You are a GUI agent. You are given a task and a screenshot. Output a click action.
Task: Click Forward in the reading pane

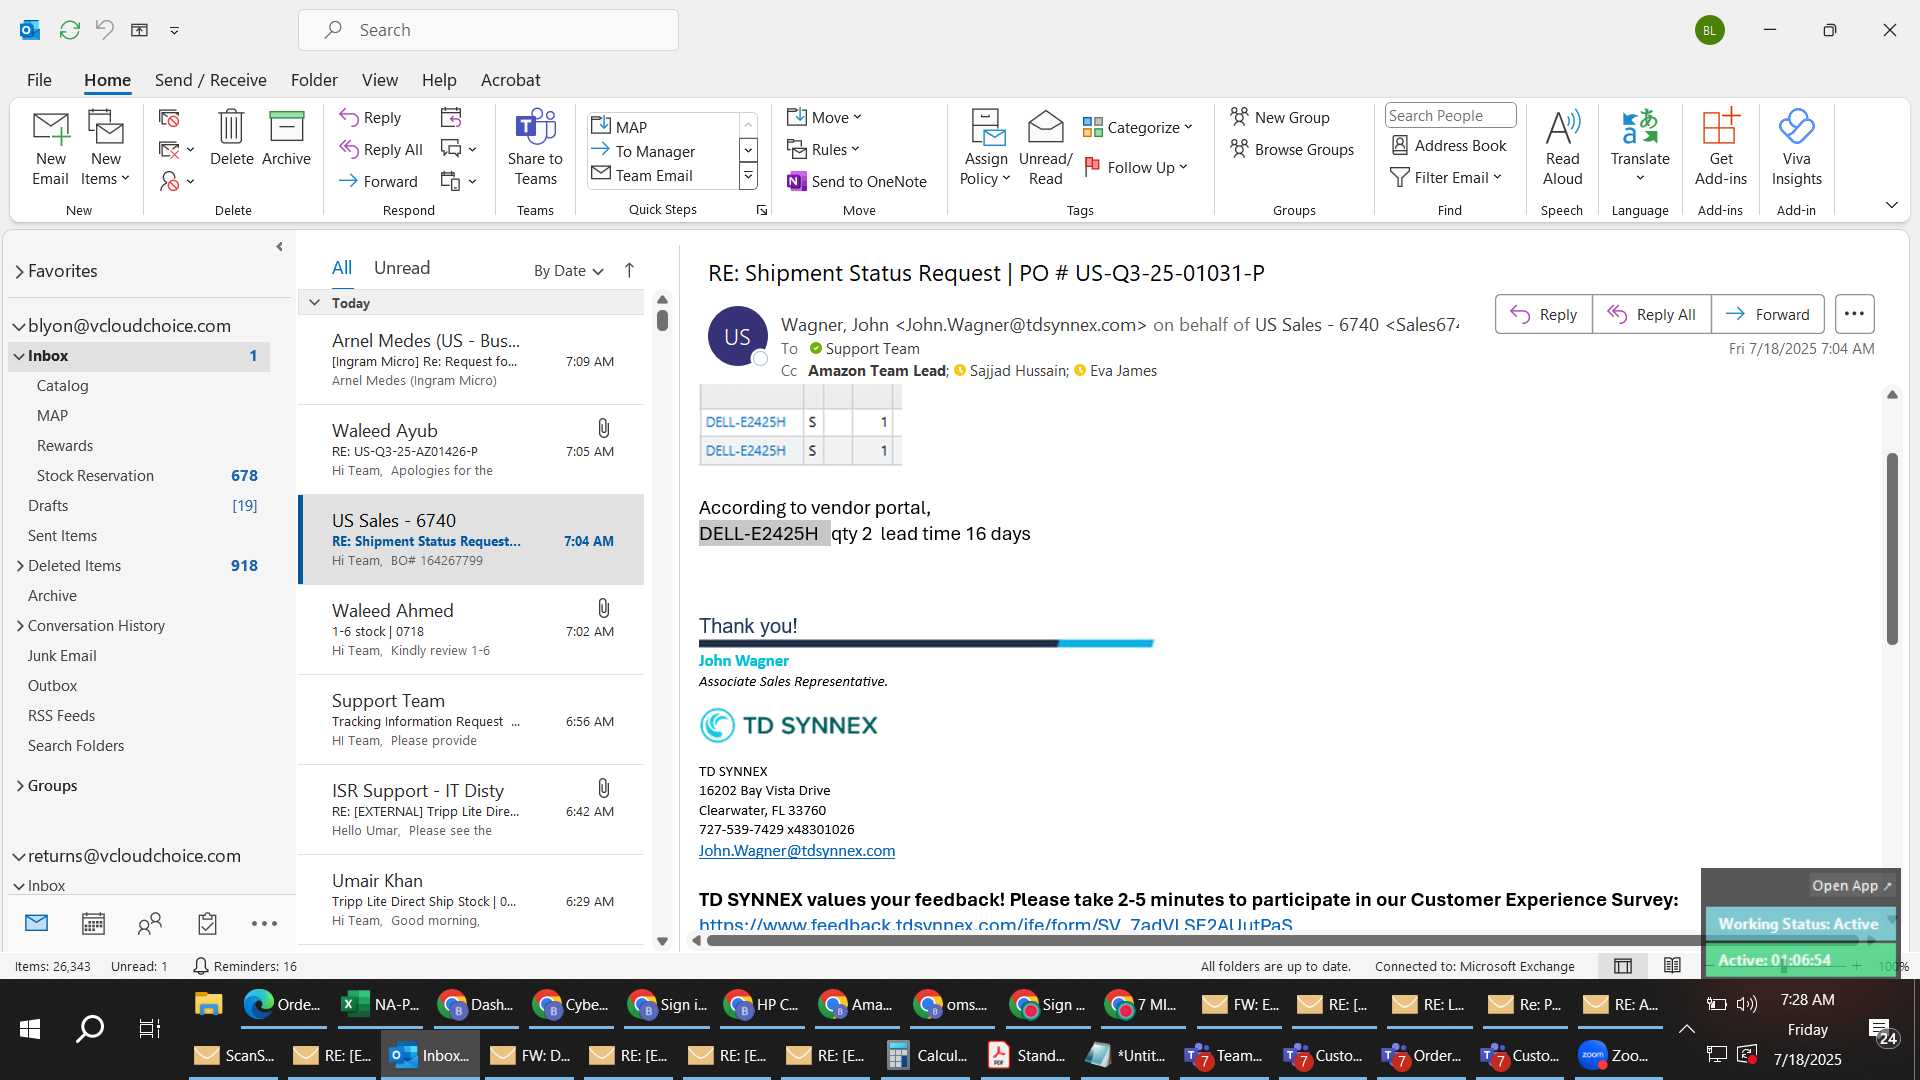[1767, 314]
